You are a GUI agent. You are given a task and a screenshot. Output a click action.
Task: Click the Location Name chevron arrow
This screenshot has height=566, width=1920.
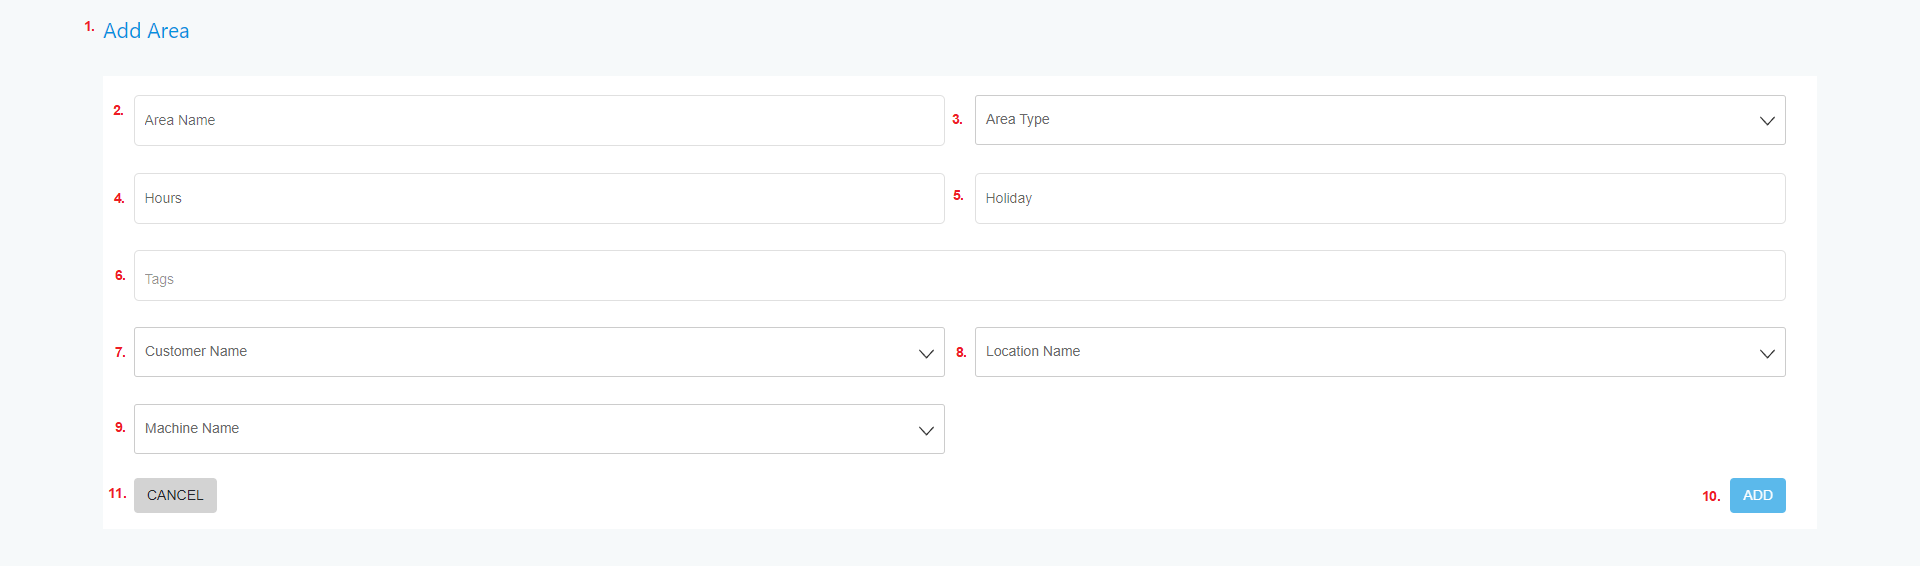tap(1767, 354)
